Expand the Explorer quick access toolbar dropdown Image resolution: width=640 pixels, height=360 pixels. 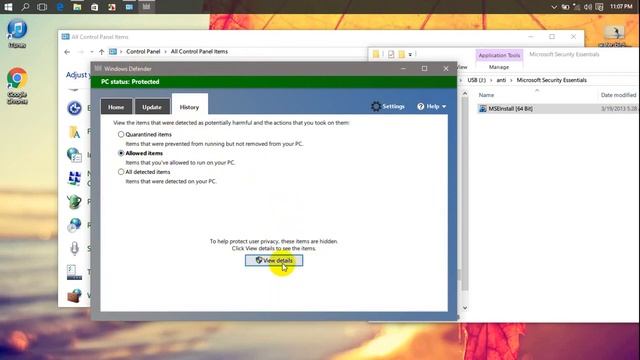click(410, 54)
